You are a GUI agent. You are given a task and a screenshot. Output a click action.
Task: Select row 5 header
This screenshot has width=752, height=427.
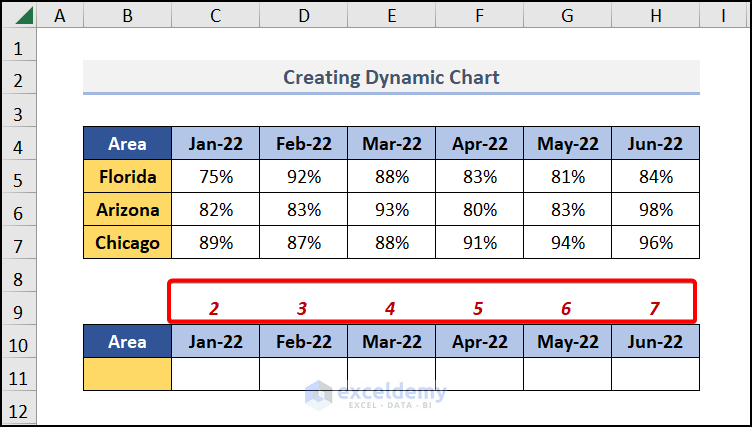point(19,177)
